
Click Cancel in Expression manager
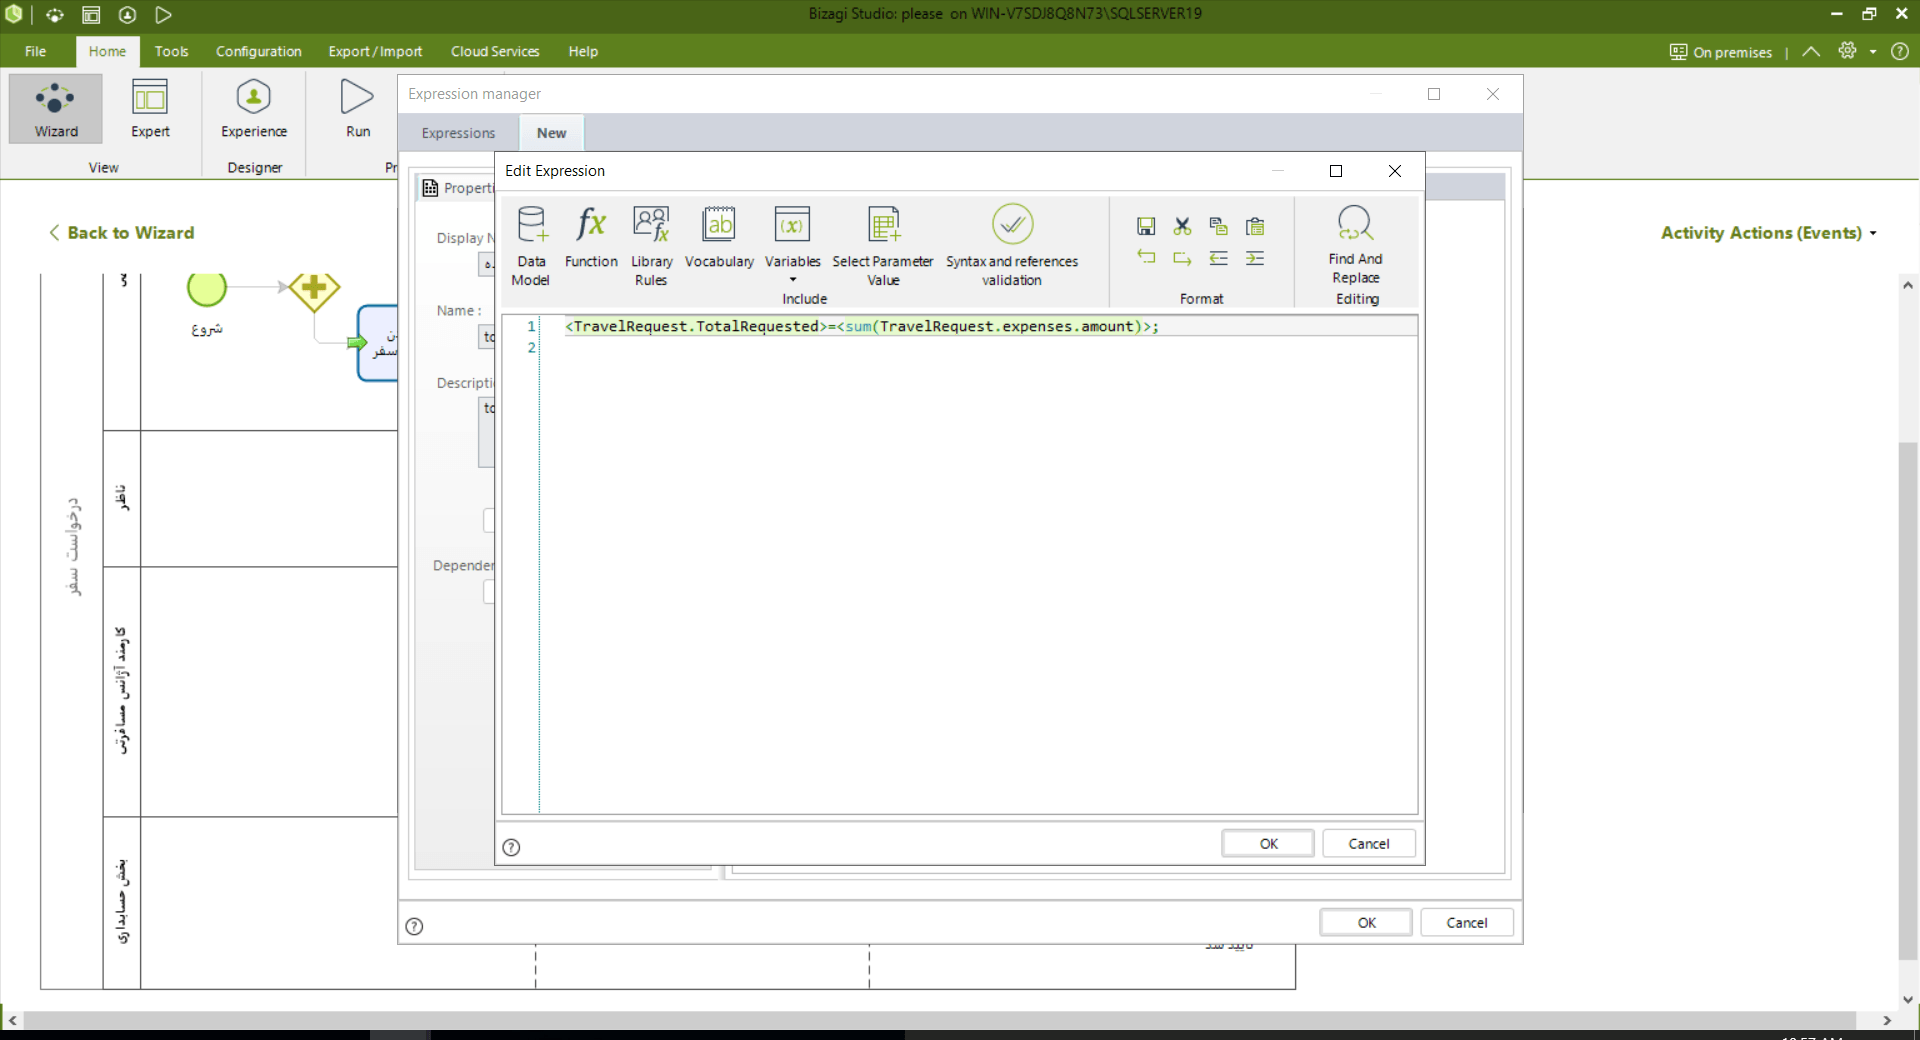point(1467,922)
